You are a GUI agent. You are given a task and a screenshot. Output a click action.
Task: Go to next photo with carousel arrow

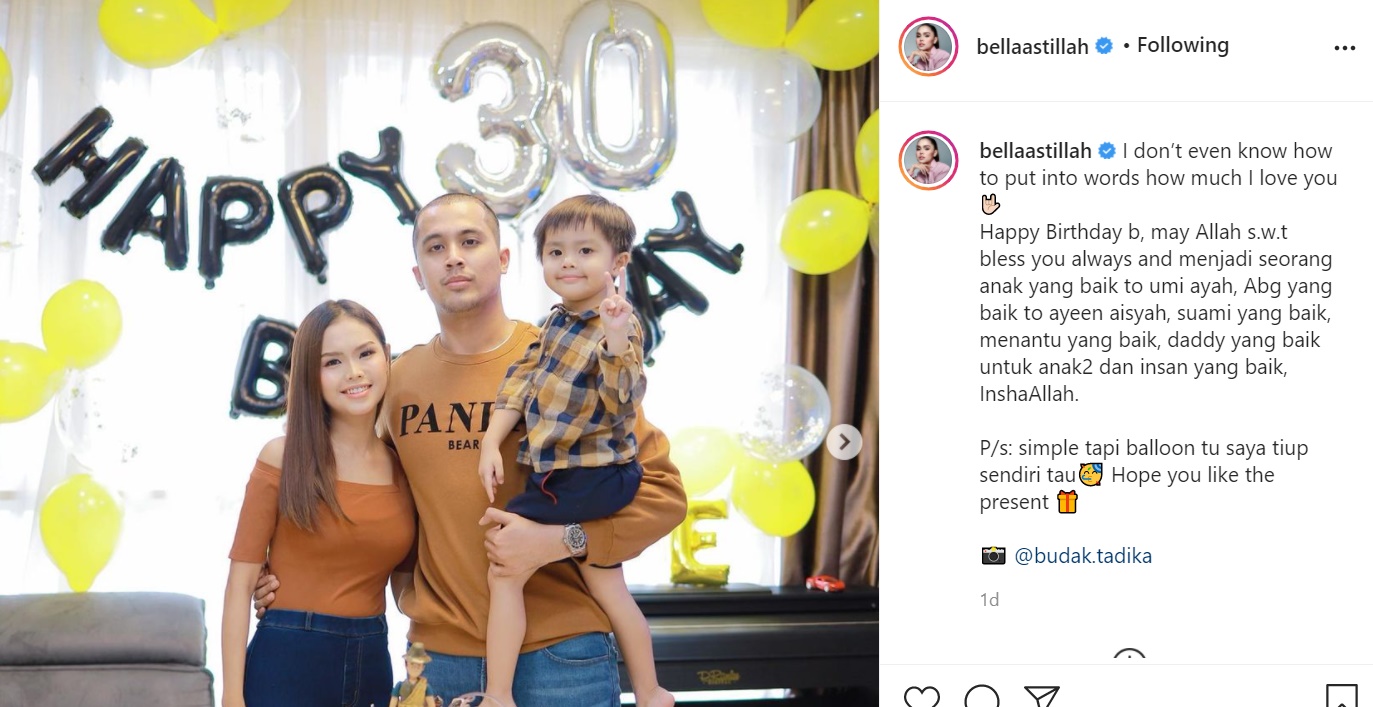pos(844,441)
